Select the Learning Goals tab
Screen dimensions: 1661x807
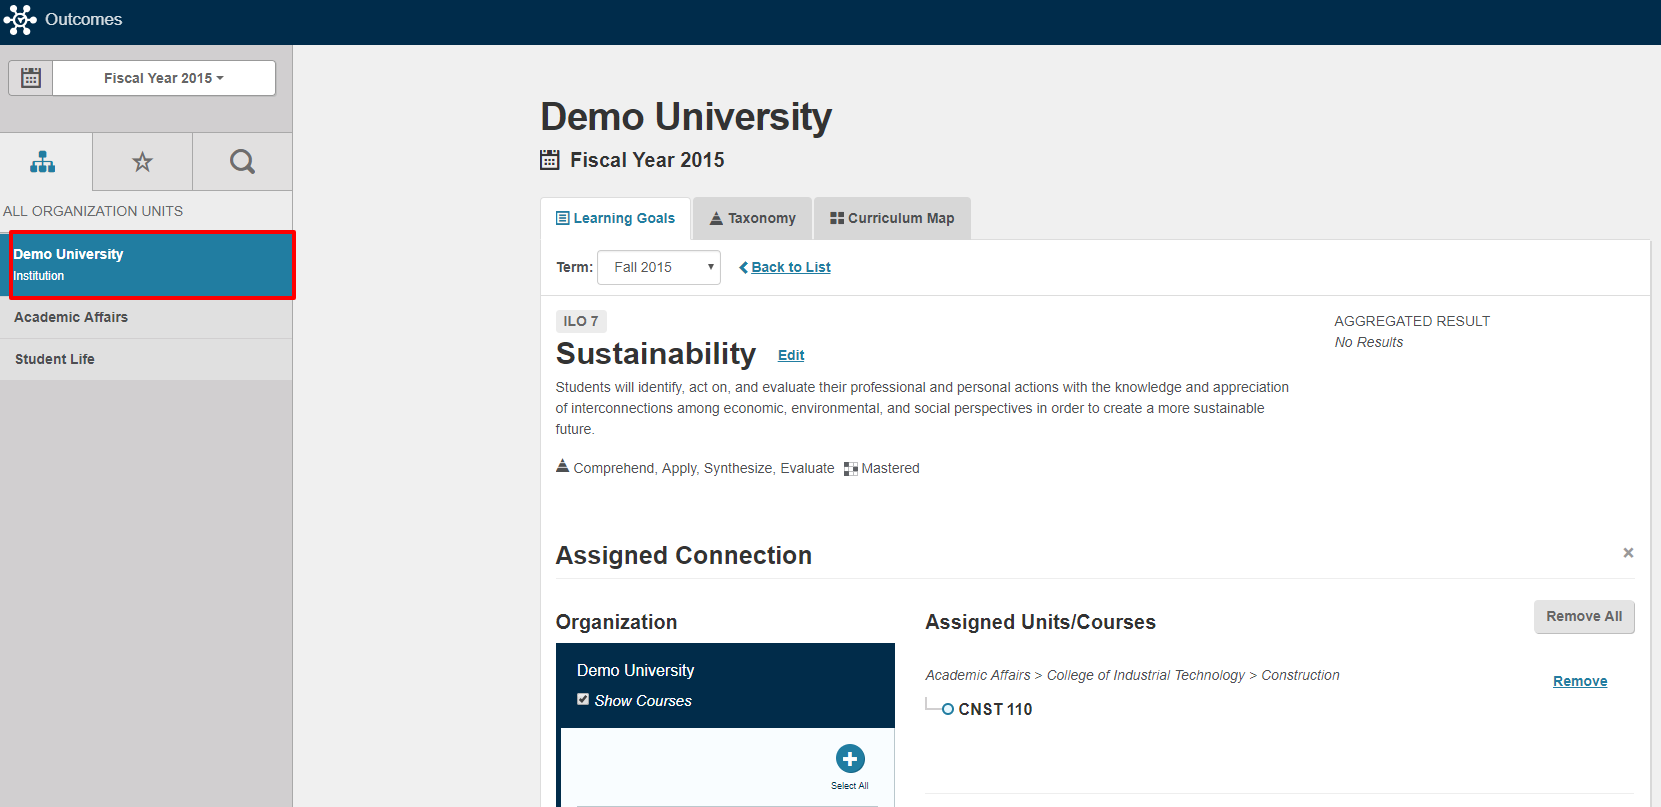coord(615,218)
